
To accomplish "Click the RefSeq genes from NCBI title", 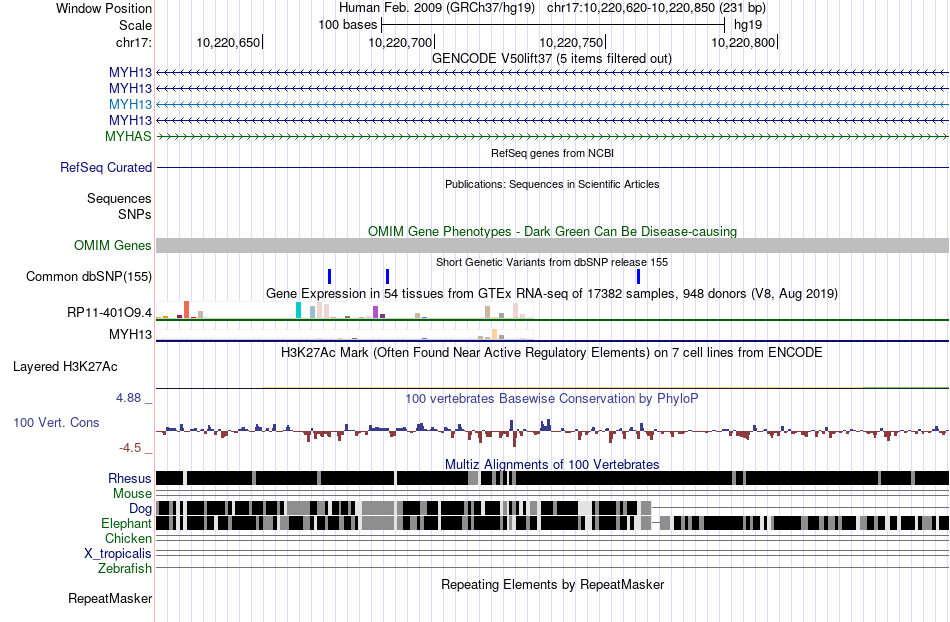I will (552, 153).
